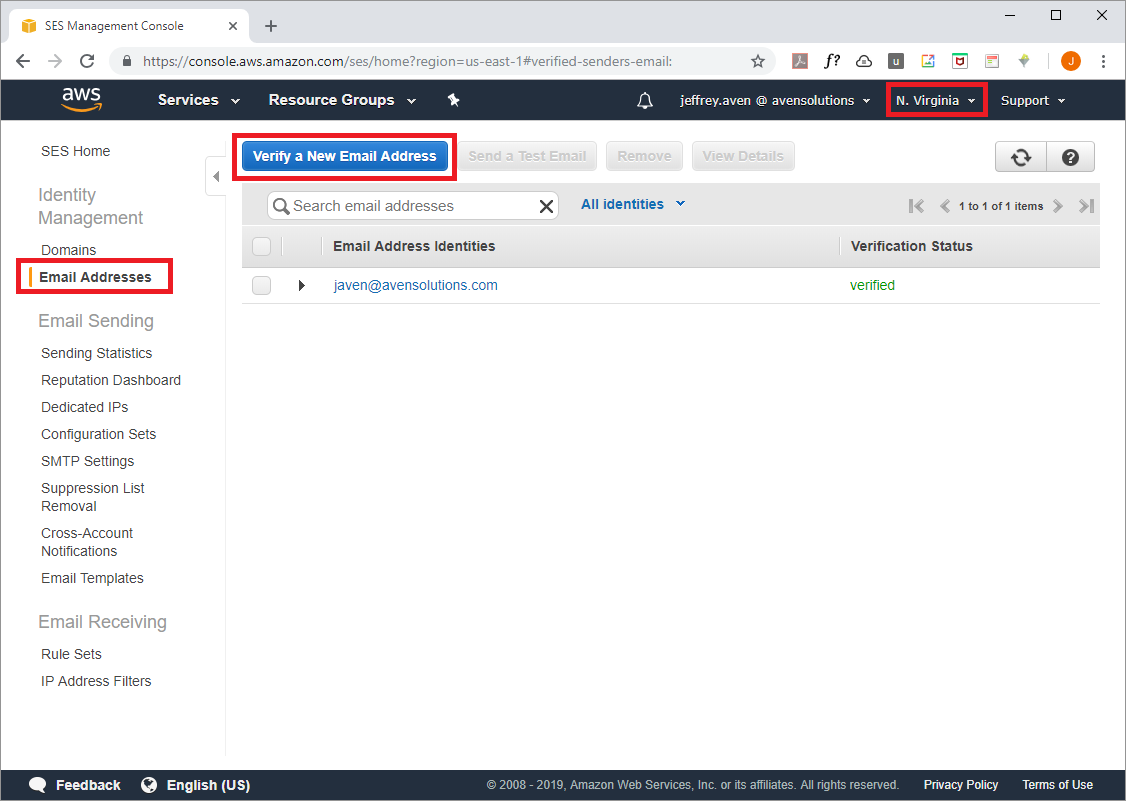
Task: Click the browser address bar URL
Action: tap(407, 61)
